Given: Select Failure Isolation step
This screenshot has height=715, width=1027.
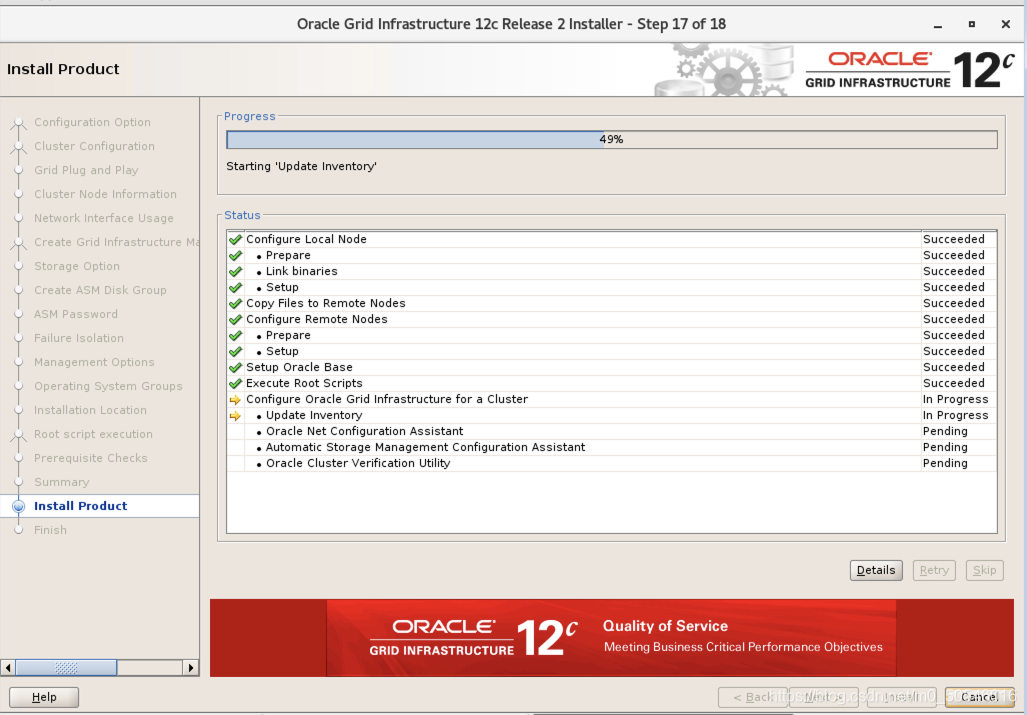Looking at the screenshot, I should pos(79,339).
